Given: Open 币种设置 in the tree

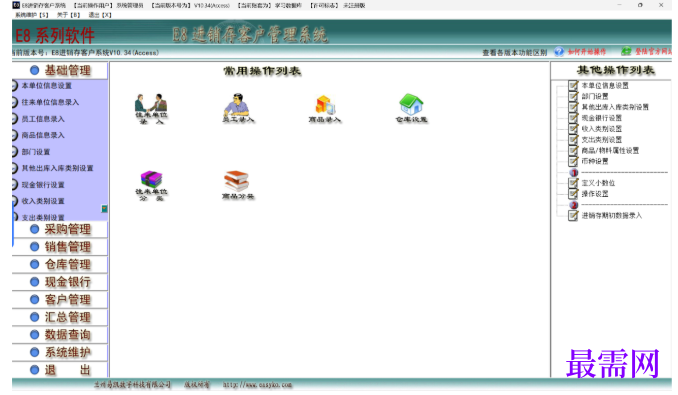Looking at the screenshot, I should [x=595, y=161].
